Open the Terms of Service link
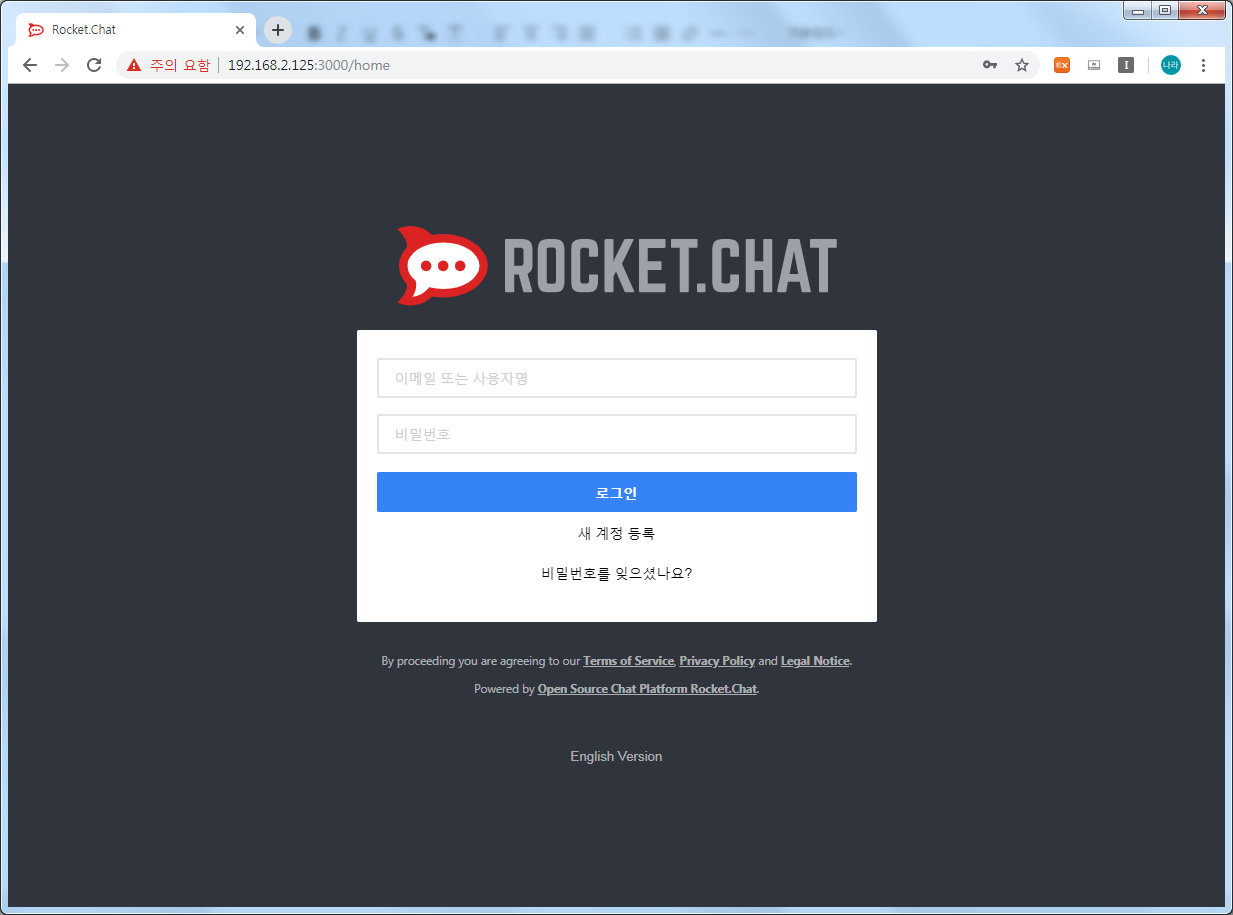Image resolution: width=1233 pixels, height=915 pixels. pyautogui.click(x=628, y=661)
